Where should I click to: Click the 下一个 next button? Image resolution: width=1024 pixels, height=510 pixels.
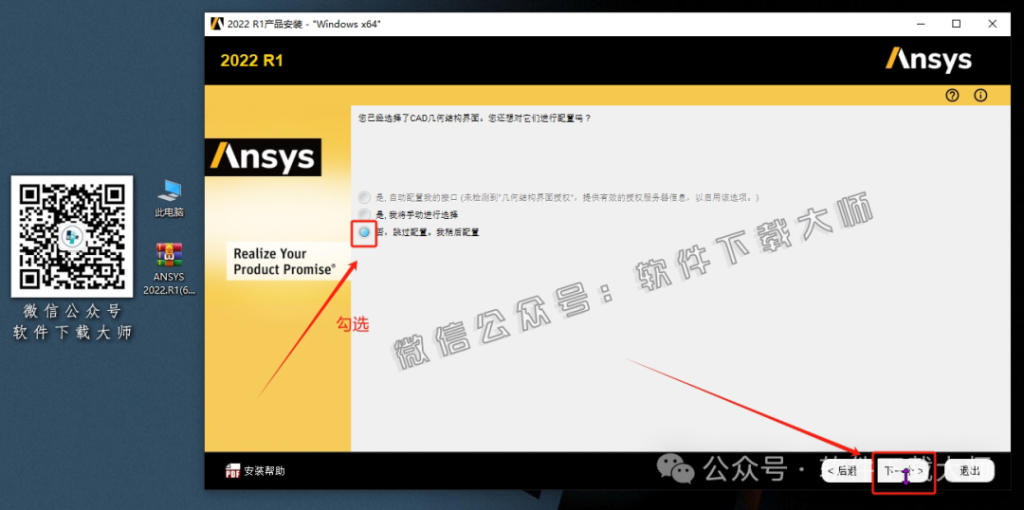[904, 471]
